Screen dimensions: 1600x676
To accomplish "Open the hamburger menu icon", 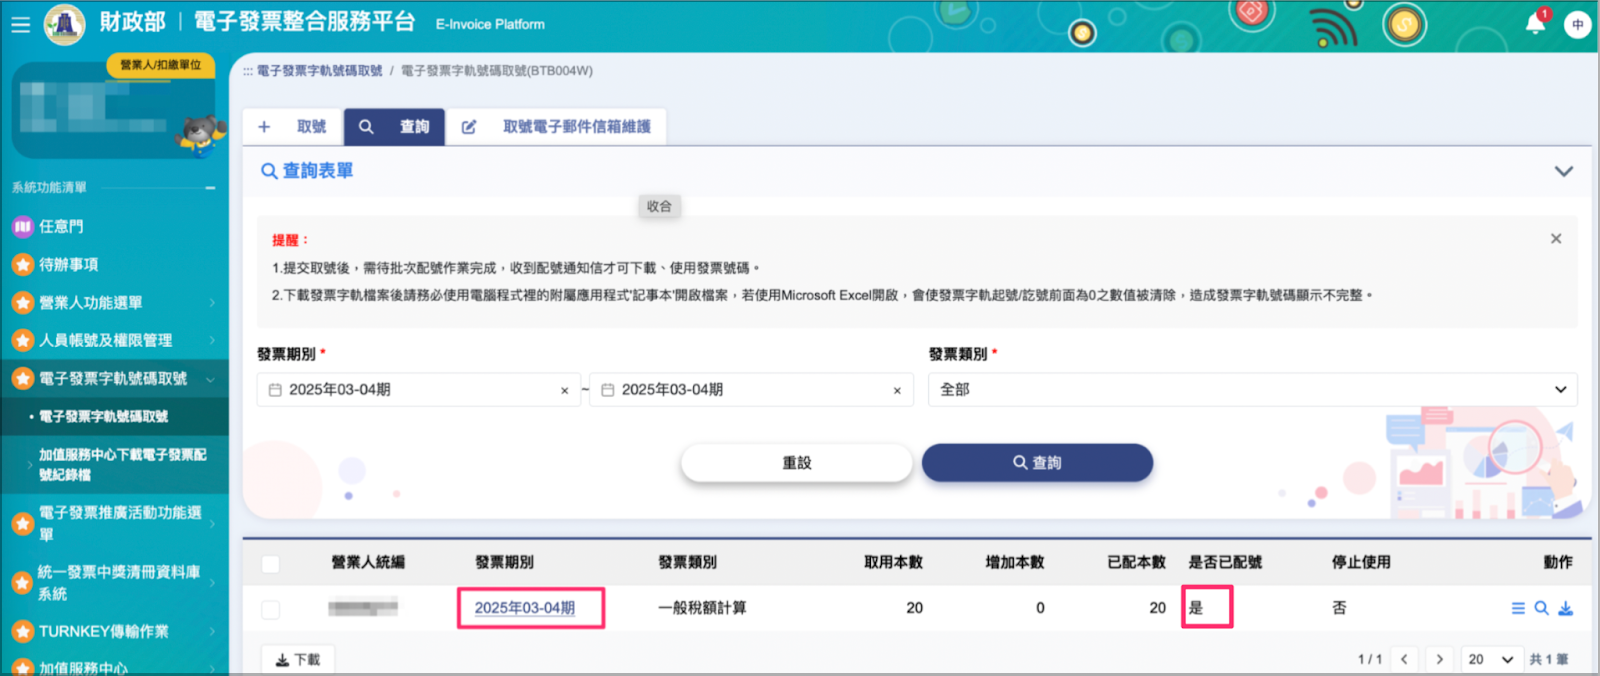I will [x=20, y=25].
